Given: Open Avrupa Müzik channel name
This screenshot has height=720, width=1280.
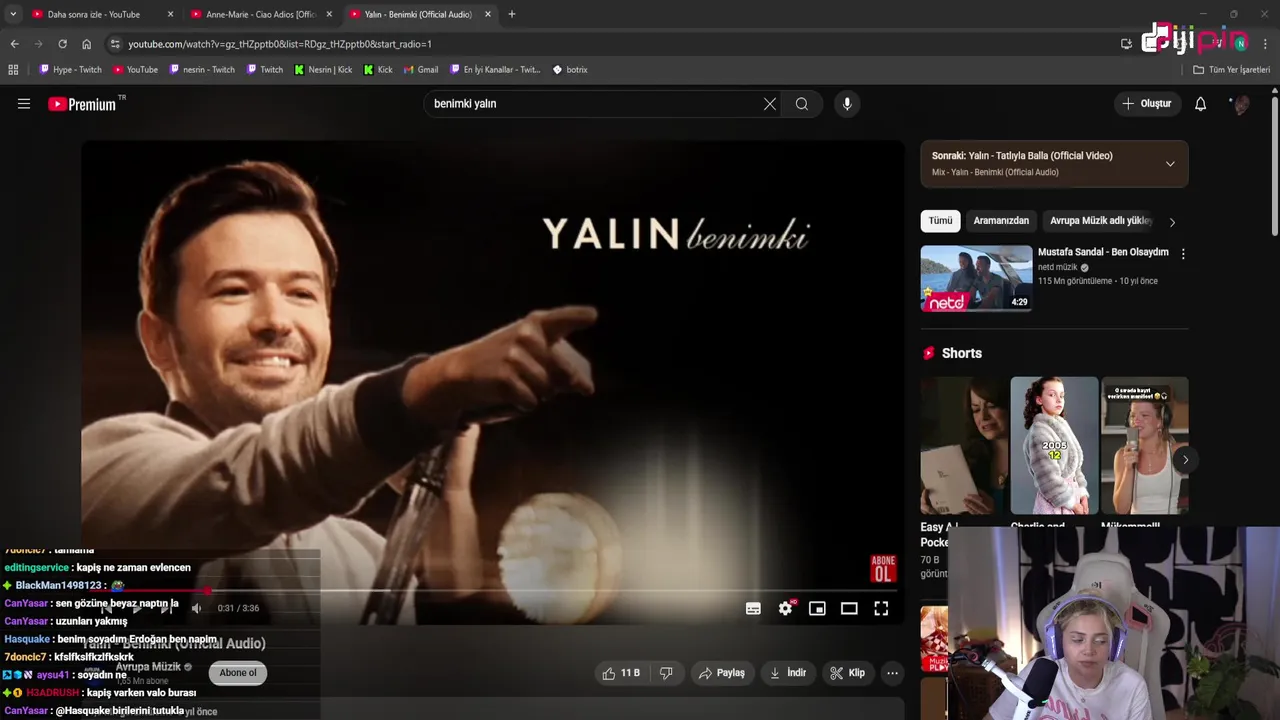Looking at the screenshot, I should pyautogui.click(x=148, y=667).
